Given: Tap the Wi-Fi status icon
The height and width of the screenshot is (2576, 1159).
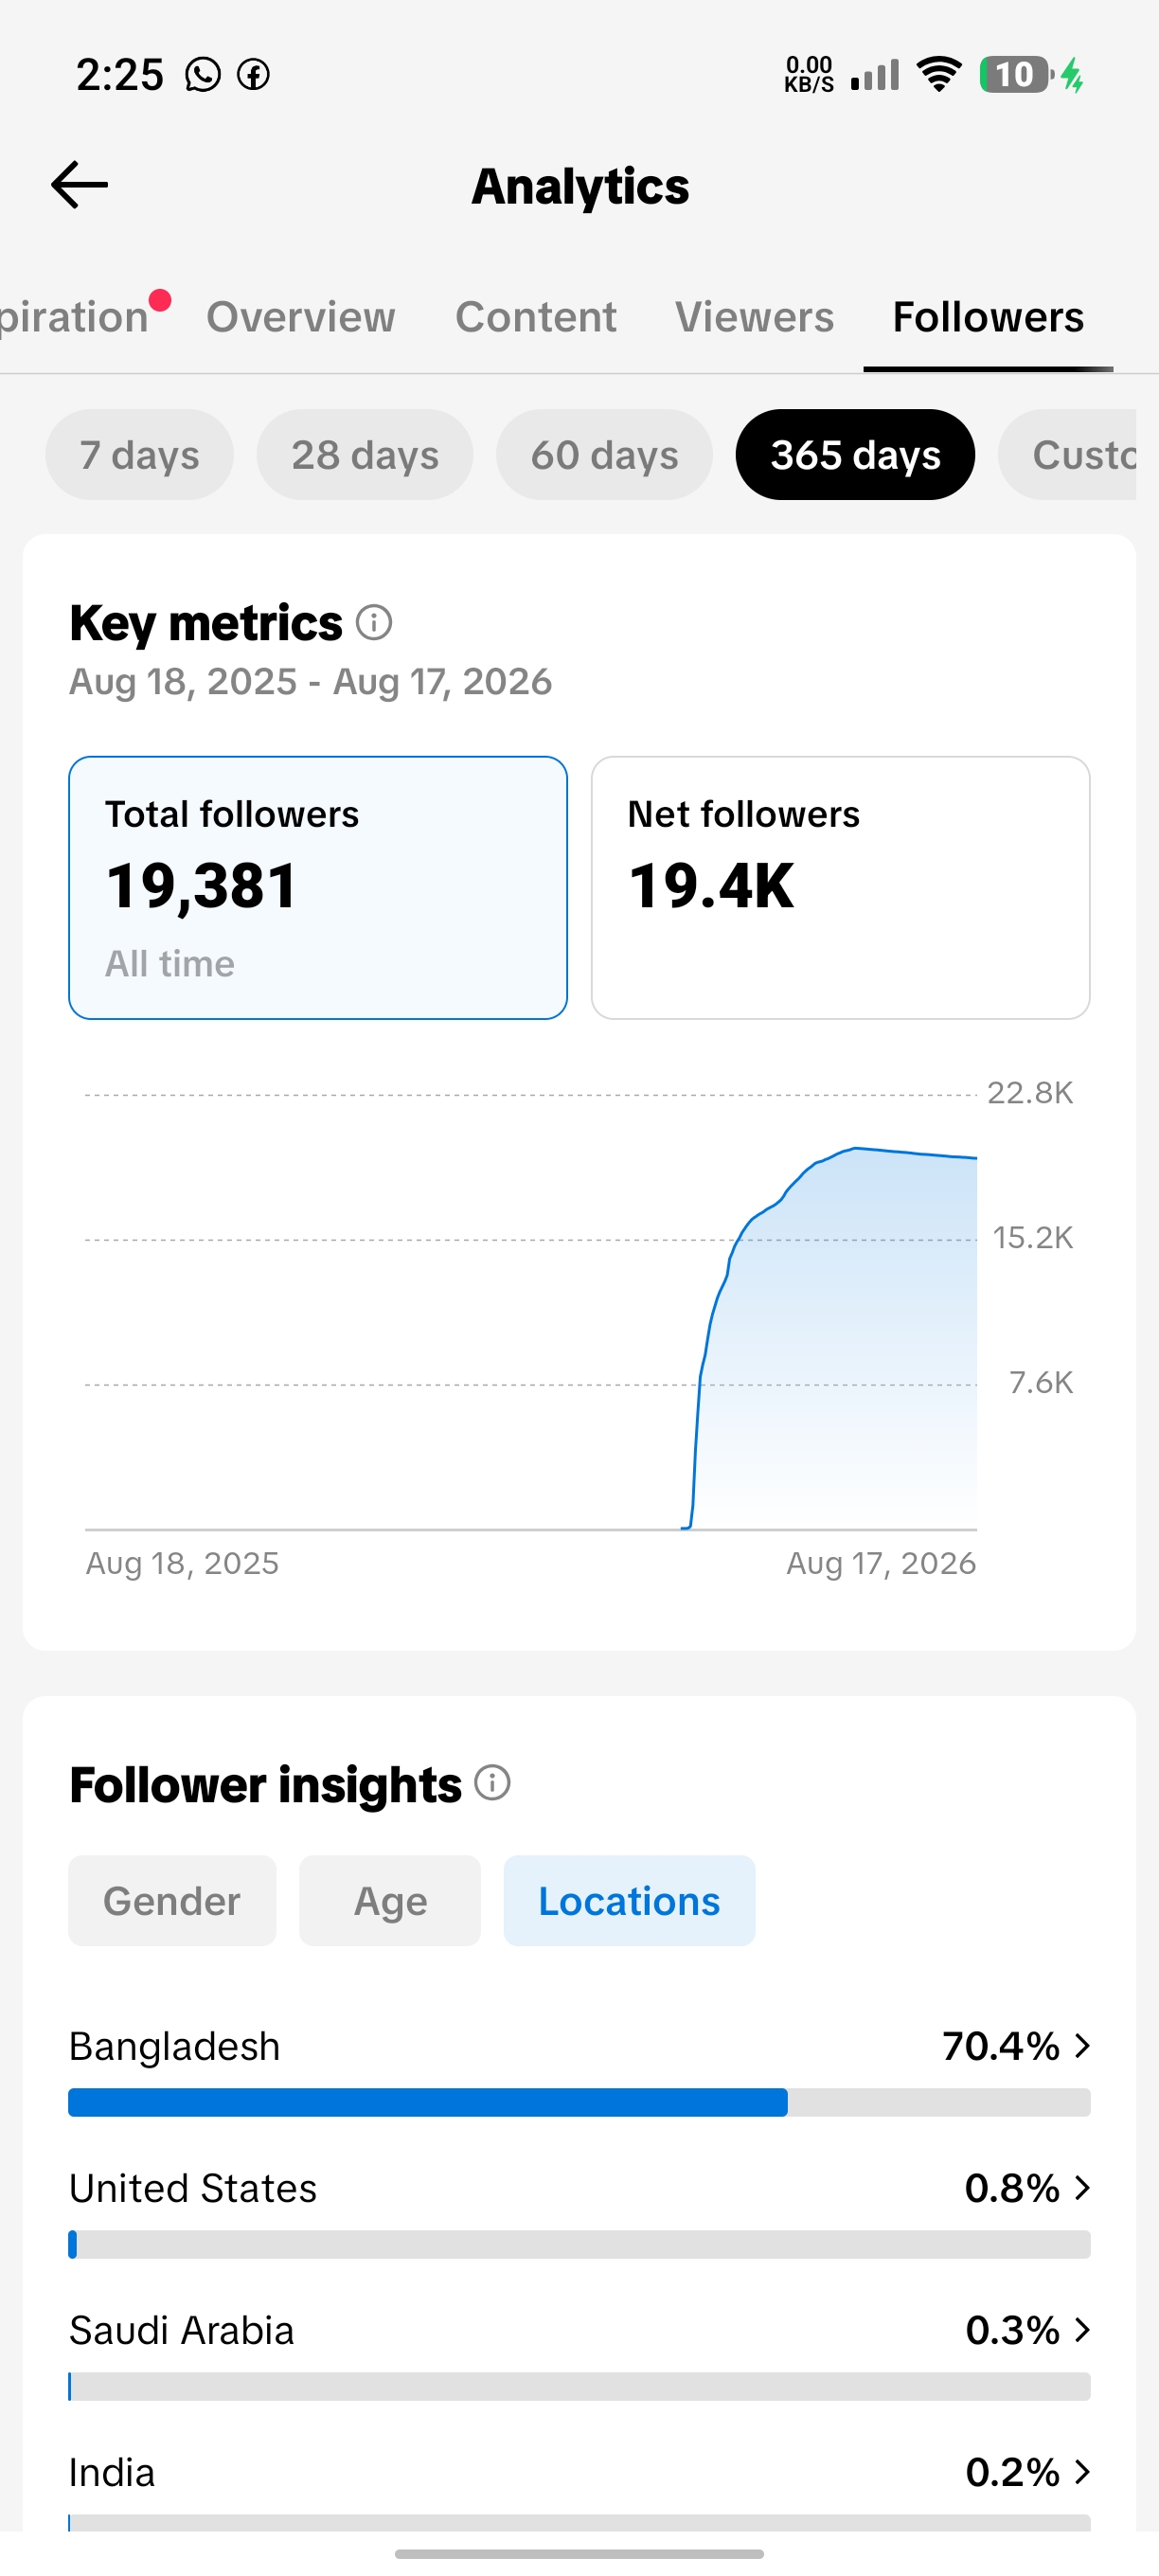Looking at the screenshot, I should point(939,75).
